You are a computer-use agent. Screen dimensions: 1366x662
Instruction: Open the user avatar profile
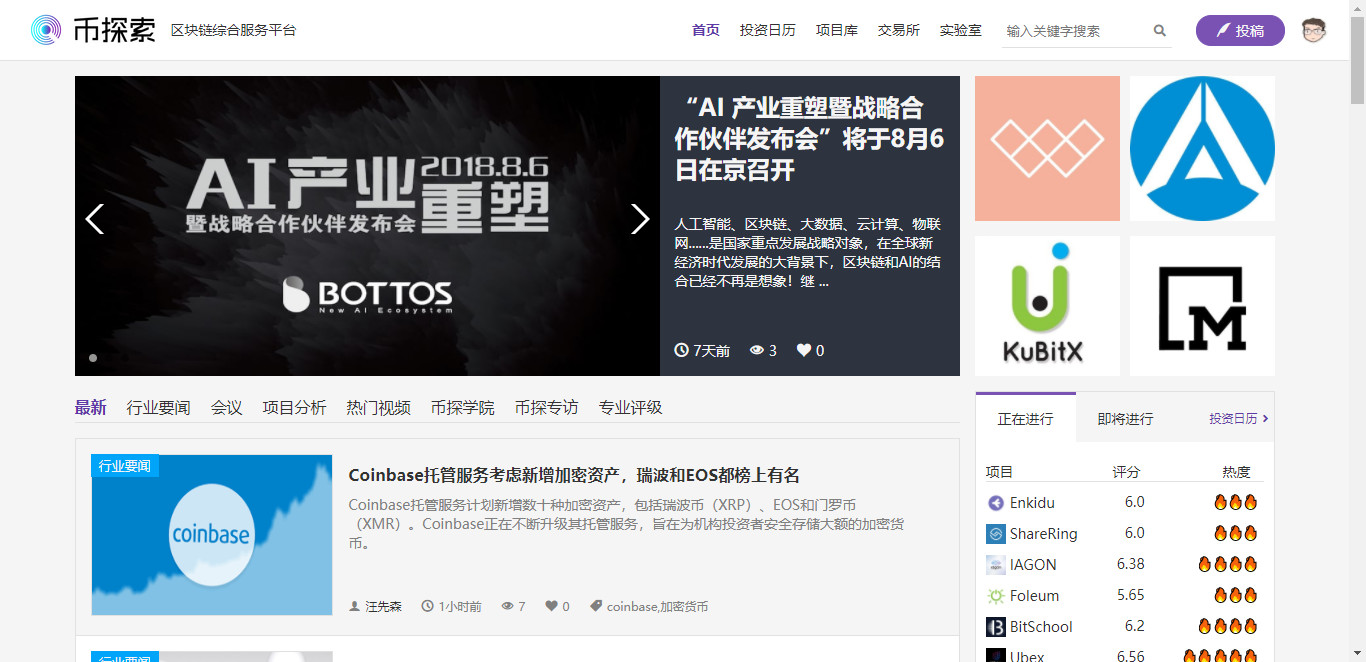point(1314,30)
